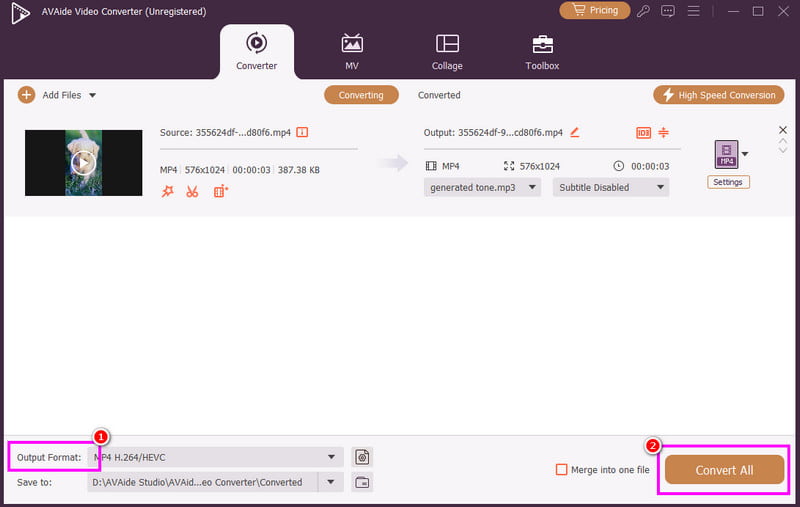Click the Save to path field
Viewport: 800px width, 507px height.
coord(203,482)
